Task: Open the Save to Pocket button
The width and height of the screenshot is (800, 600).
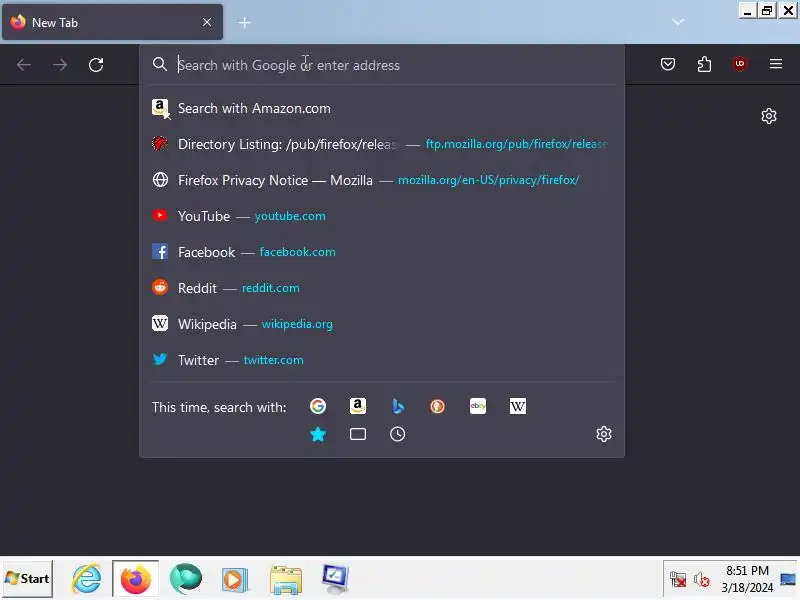Action: pos(668,64)
